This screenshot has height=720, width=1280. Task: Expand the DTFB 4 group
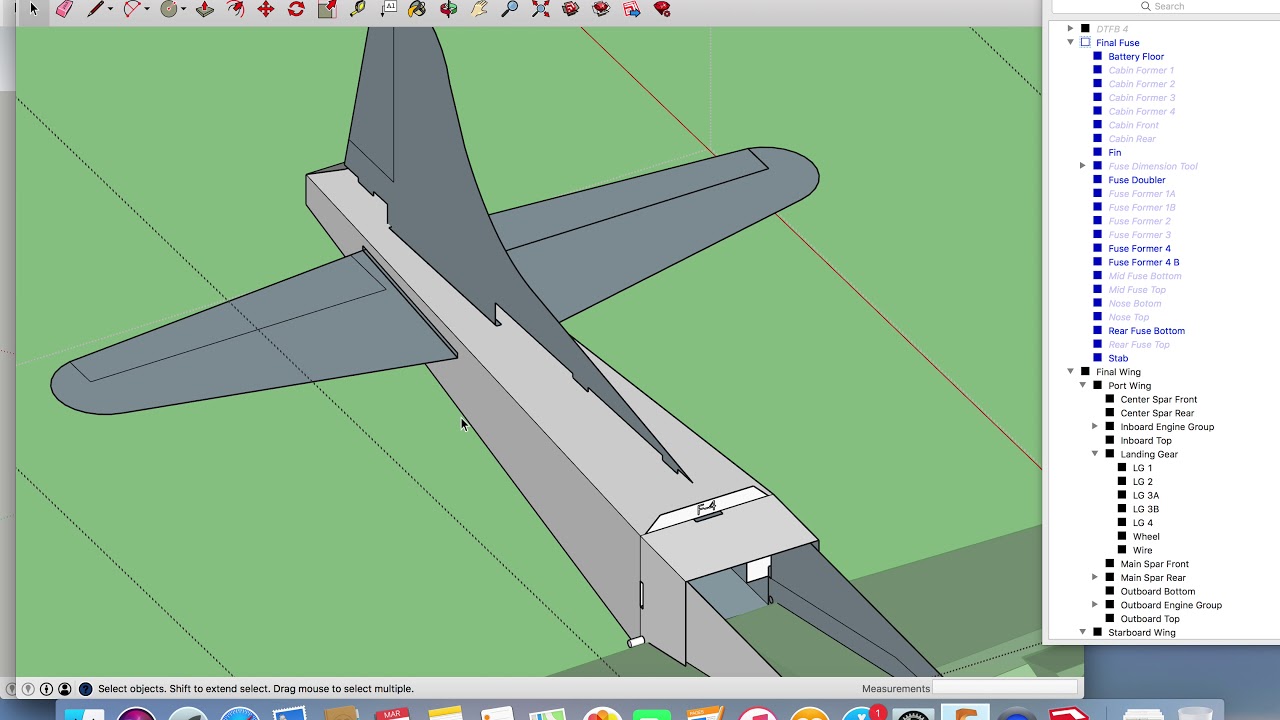pyautogui.click(x=1071, y=29)
